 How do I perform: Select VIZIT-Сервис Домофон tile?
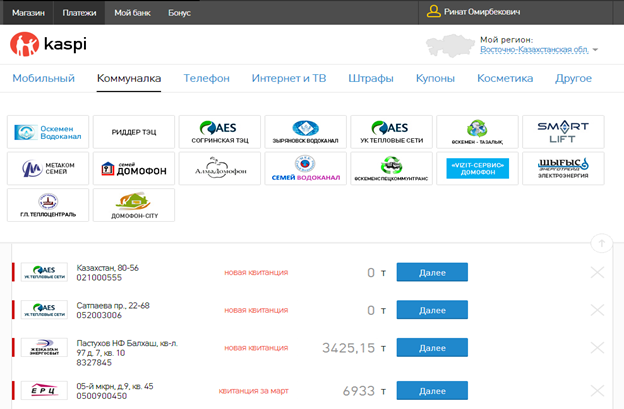478,169
